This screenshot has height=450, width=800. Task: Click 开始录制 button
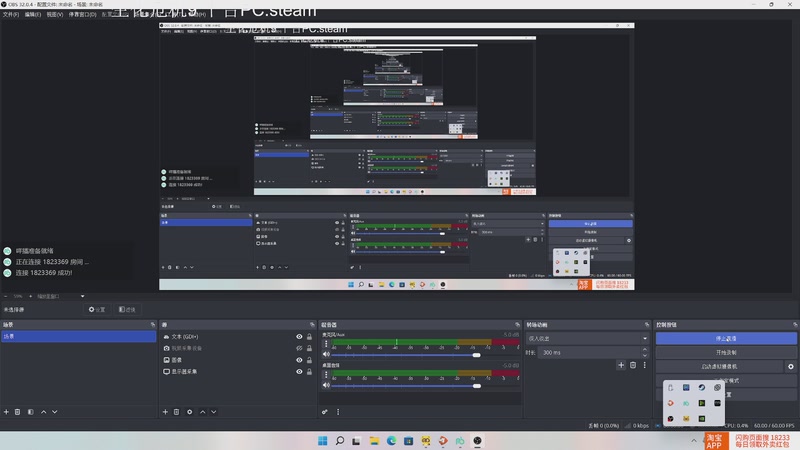click(x=726, y=353)
